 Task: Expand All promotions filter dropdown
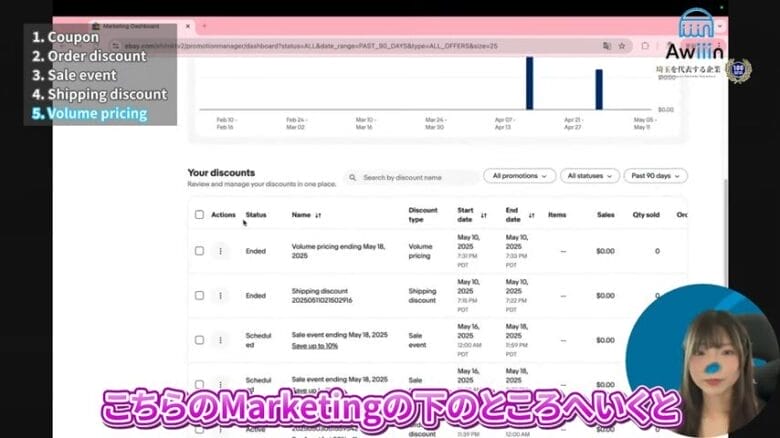click(519, 176)
